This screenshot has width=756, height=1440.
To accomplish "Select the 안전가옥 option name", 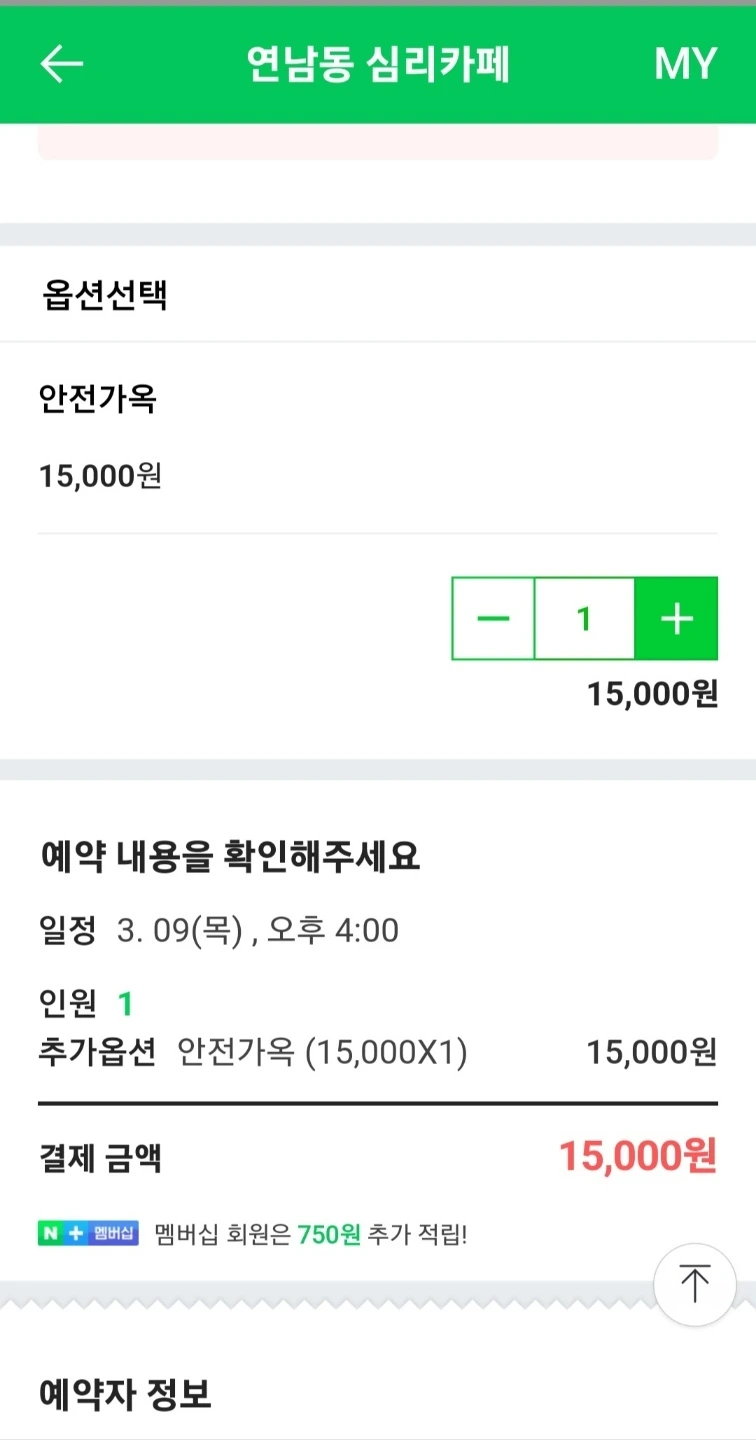I will coord(98,399).
